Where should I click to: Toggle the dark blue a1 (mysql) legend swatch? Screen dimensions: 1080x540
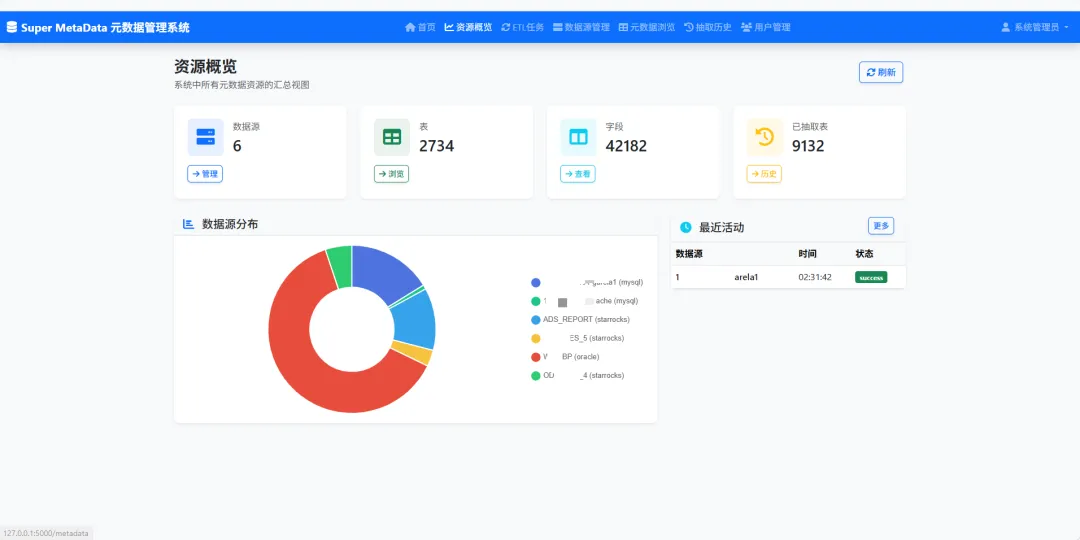tap(536, 282)
